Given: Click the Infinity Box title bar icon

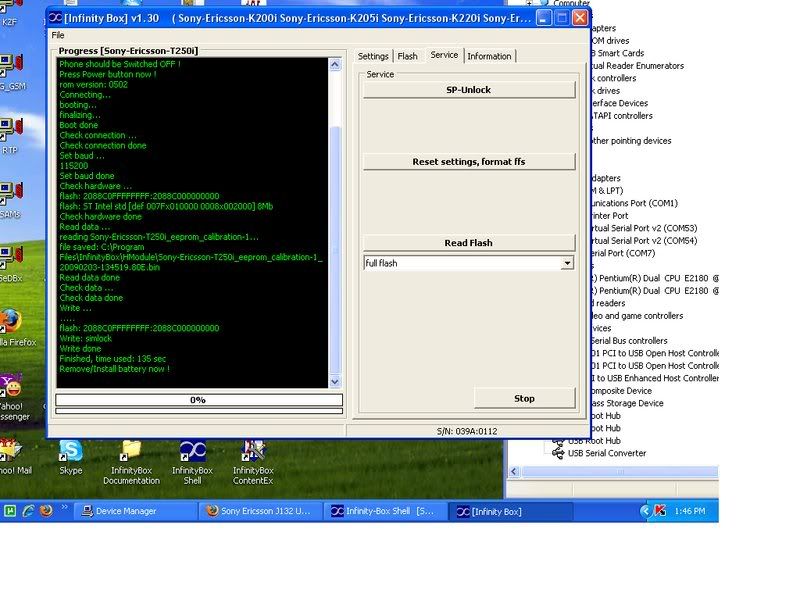Looking at the screenshot, I should click(x=55, y=18).
